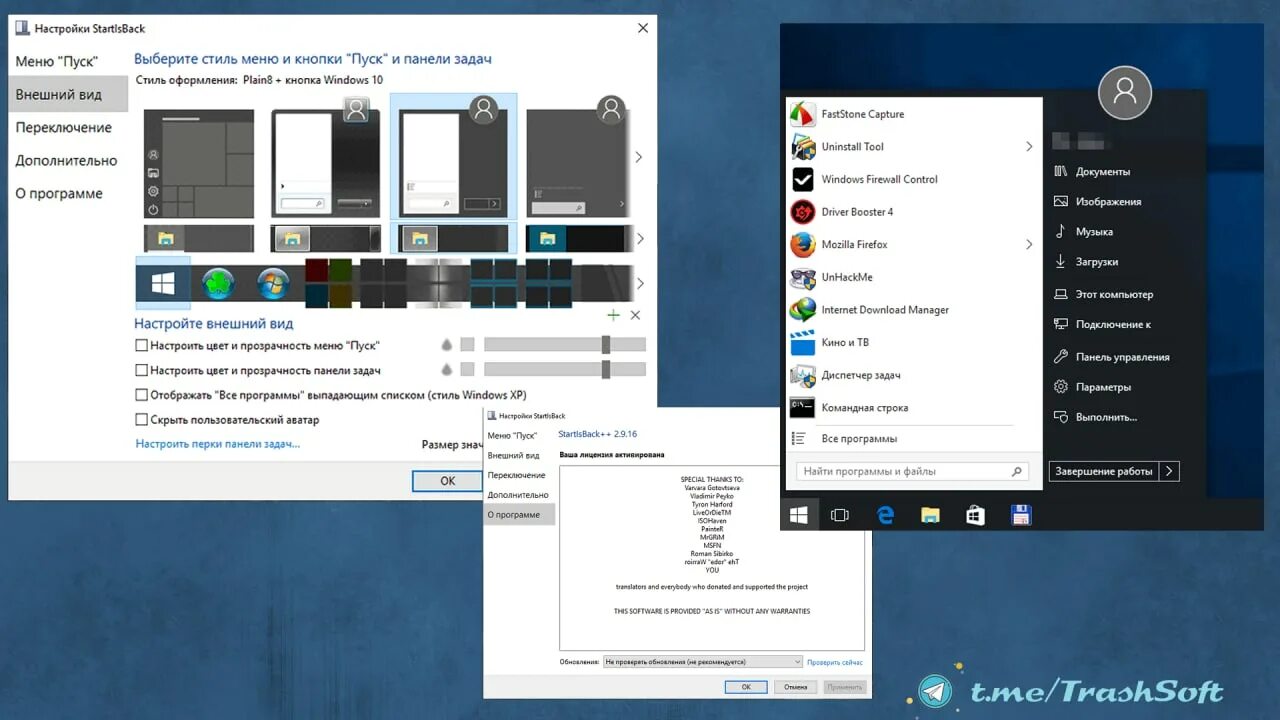The image size is (1280, 720).
Task: Go to Дополнительно section in the large window
Action: coord(68,160)
